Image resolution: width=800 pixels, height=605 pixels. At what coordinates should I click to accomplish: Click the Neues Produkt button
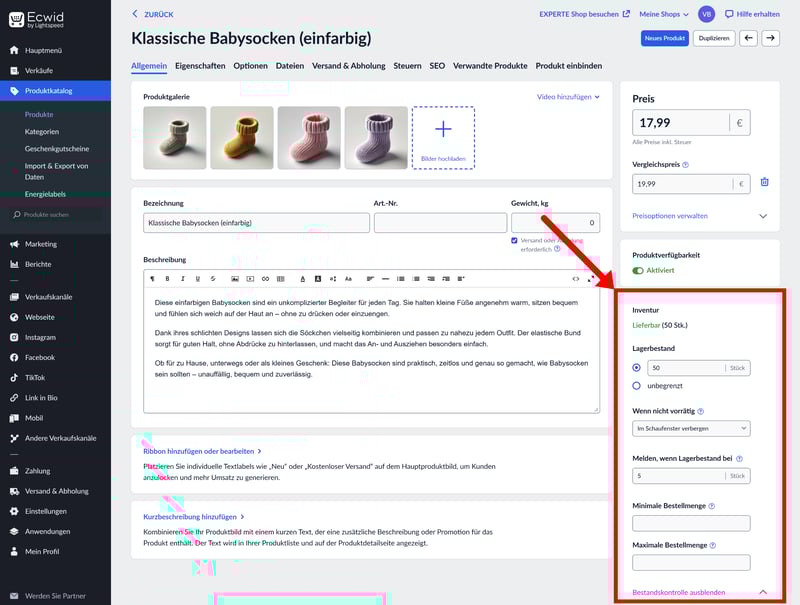[x=664, y=38]
